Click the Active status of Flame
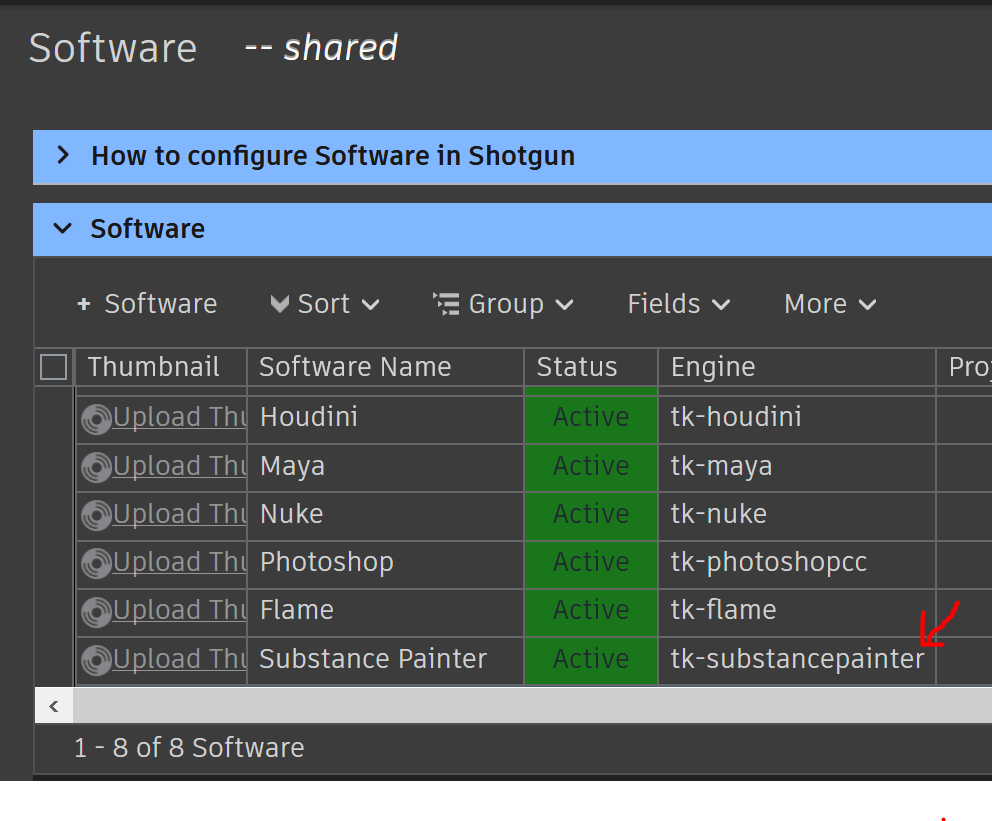Viewport: 992px width, 821px height. [592, 612]
